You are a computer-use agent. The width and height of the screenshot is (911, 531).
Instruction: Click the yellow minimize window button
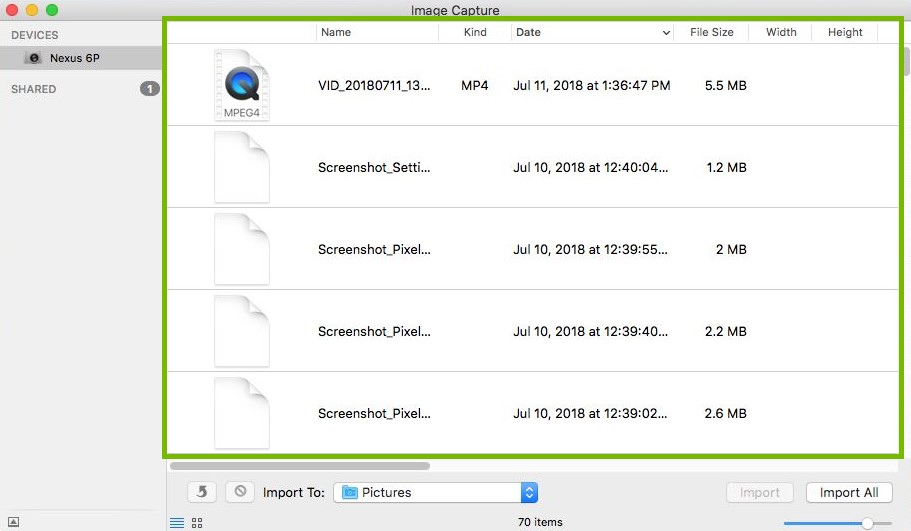[32, 10]
